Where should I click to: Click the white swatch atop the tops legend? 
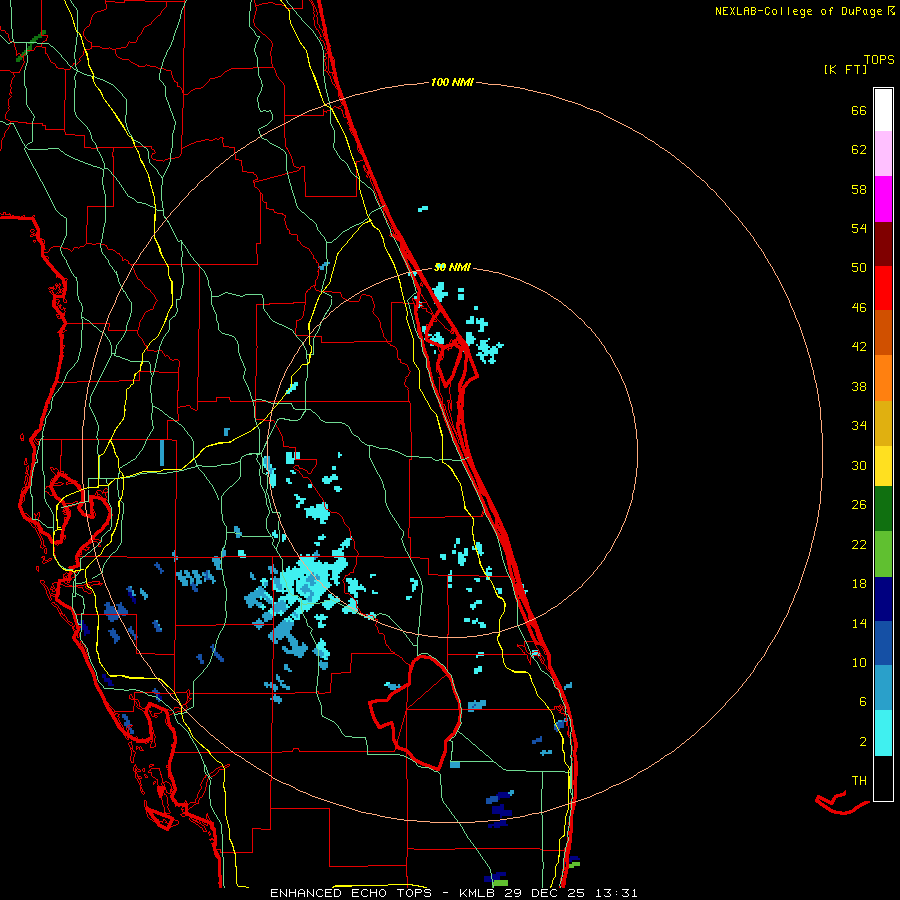tap(883, 110)
